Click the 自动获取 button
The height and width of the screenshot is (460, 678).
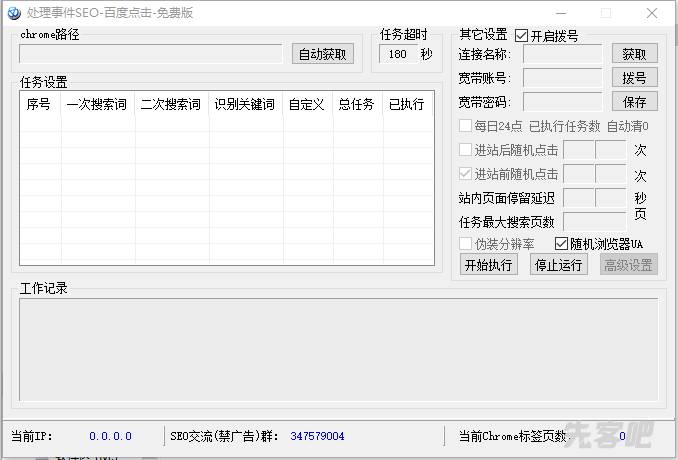click(323, 54)
